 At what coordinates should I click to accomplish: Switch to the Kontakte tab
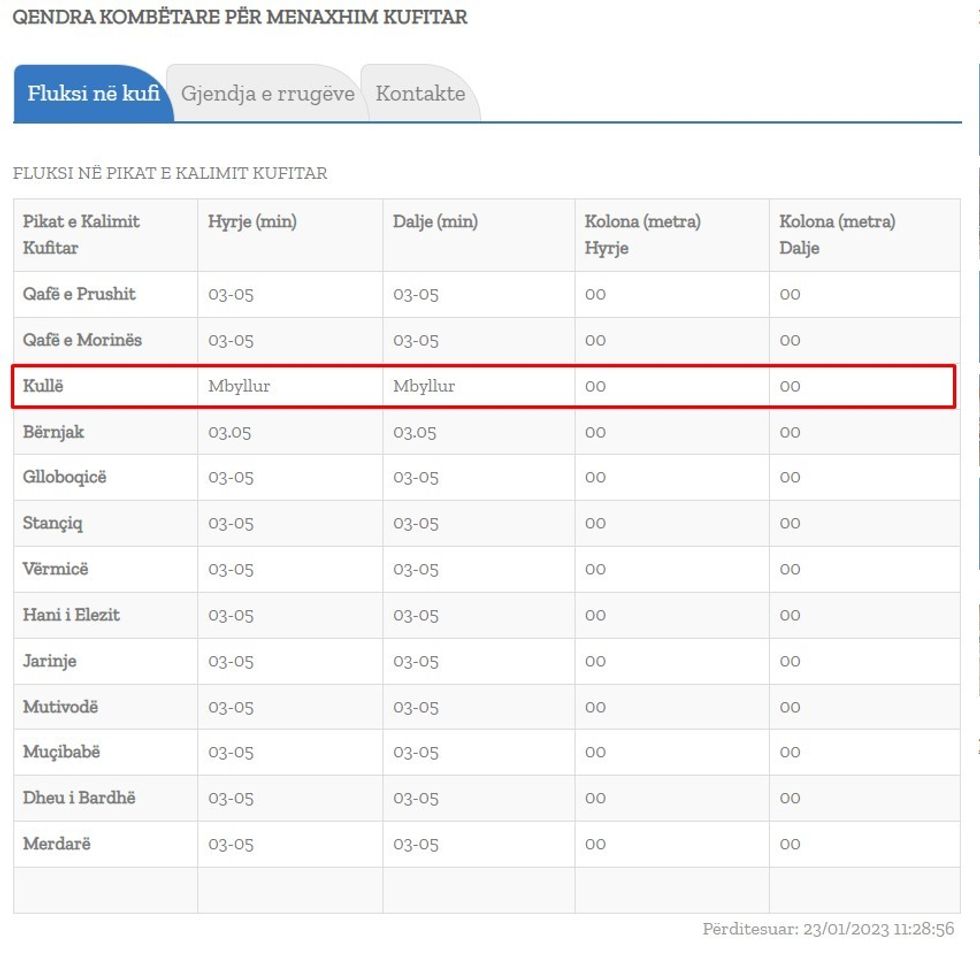(420, 94)
